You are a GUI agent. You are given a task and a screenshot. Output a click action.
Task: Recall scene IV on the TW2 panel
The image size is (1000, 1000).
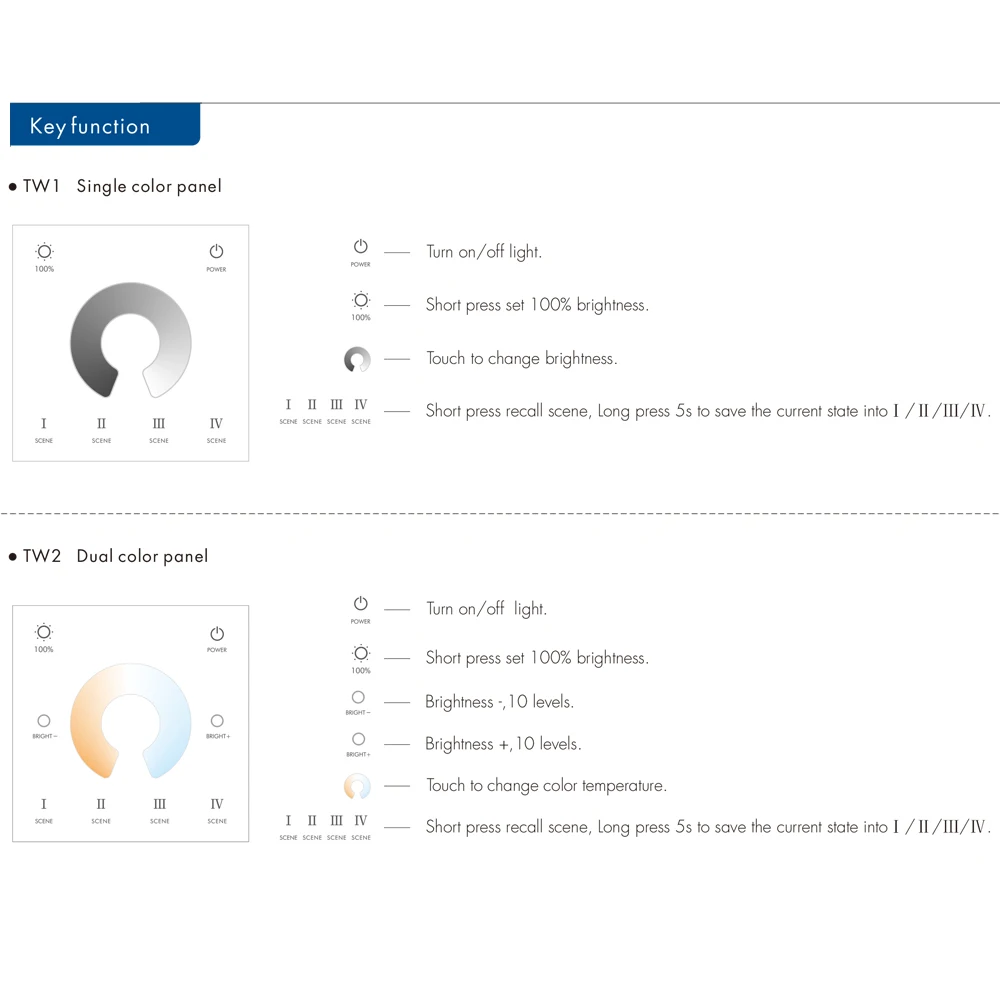tap(217, 804)
